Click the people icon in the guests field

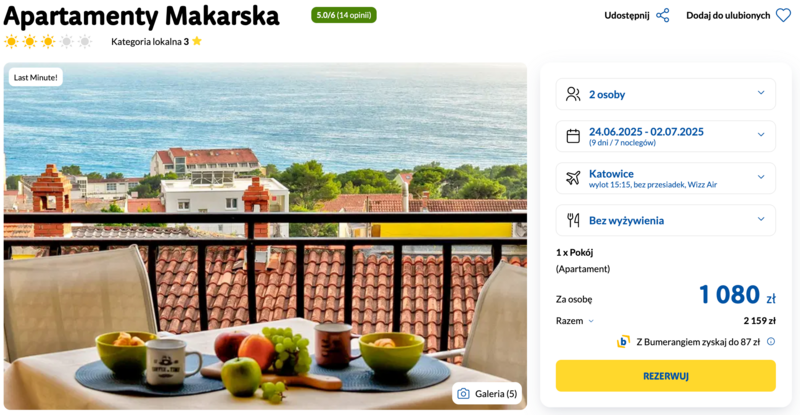573,94
